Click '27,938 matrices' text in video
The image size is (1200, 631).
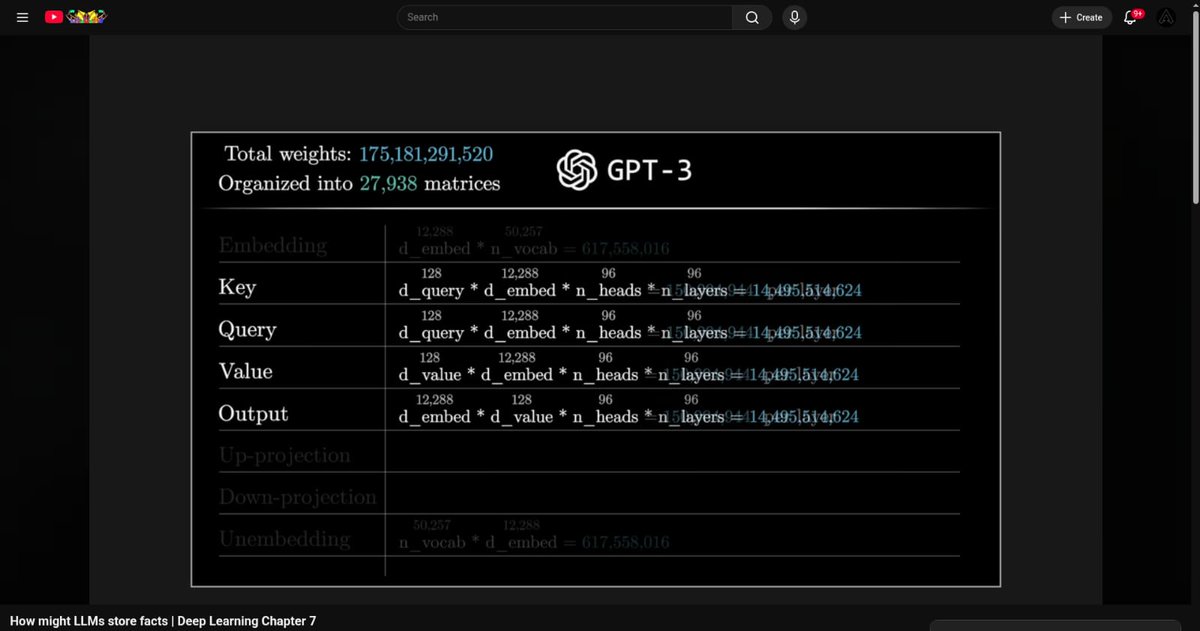tap(429, 184)
